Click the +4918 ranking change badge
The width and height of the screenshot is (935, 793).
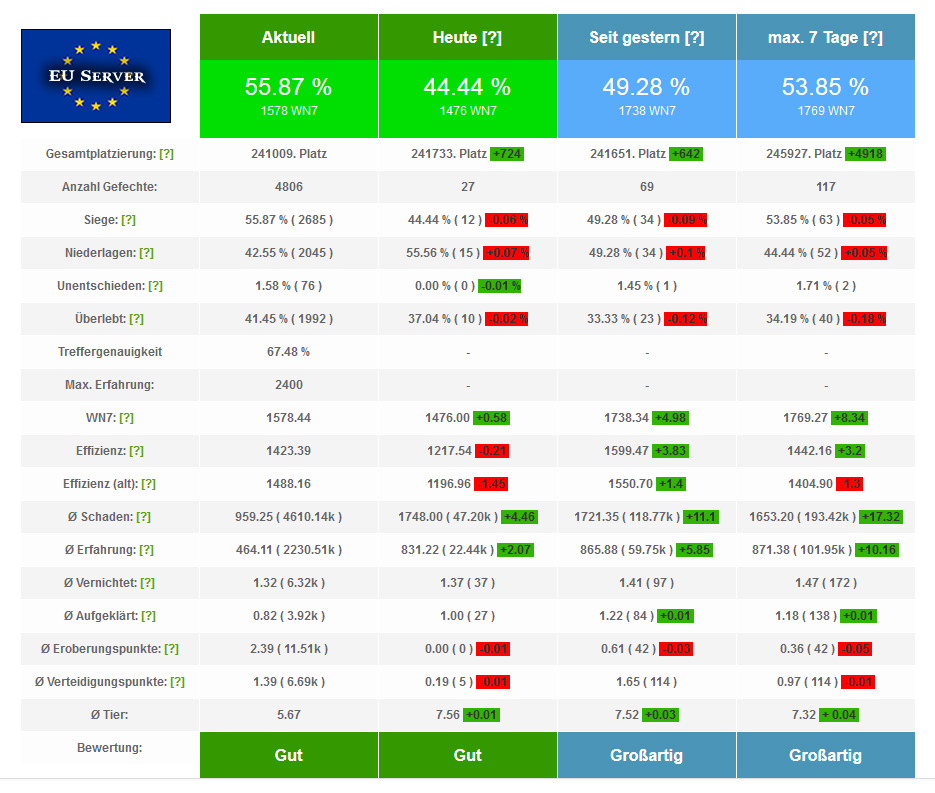point(865,154)
